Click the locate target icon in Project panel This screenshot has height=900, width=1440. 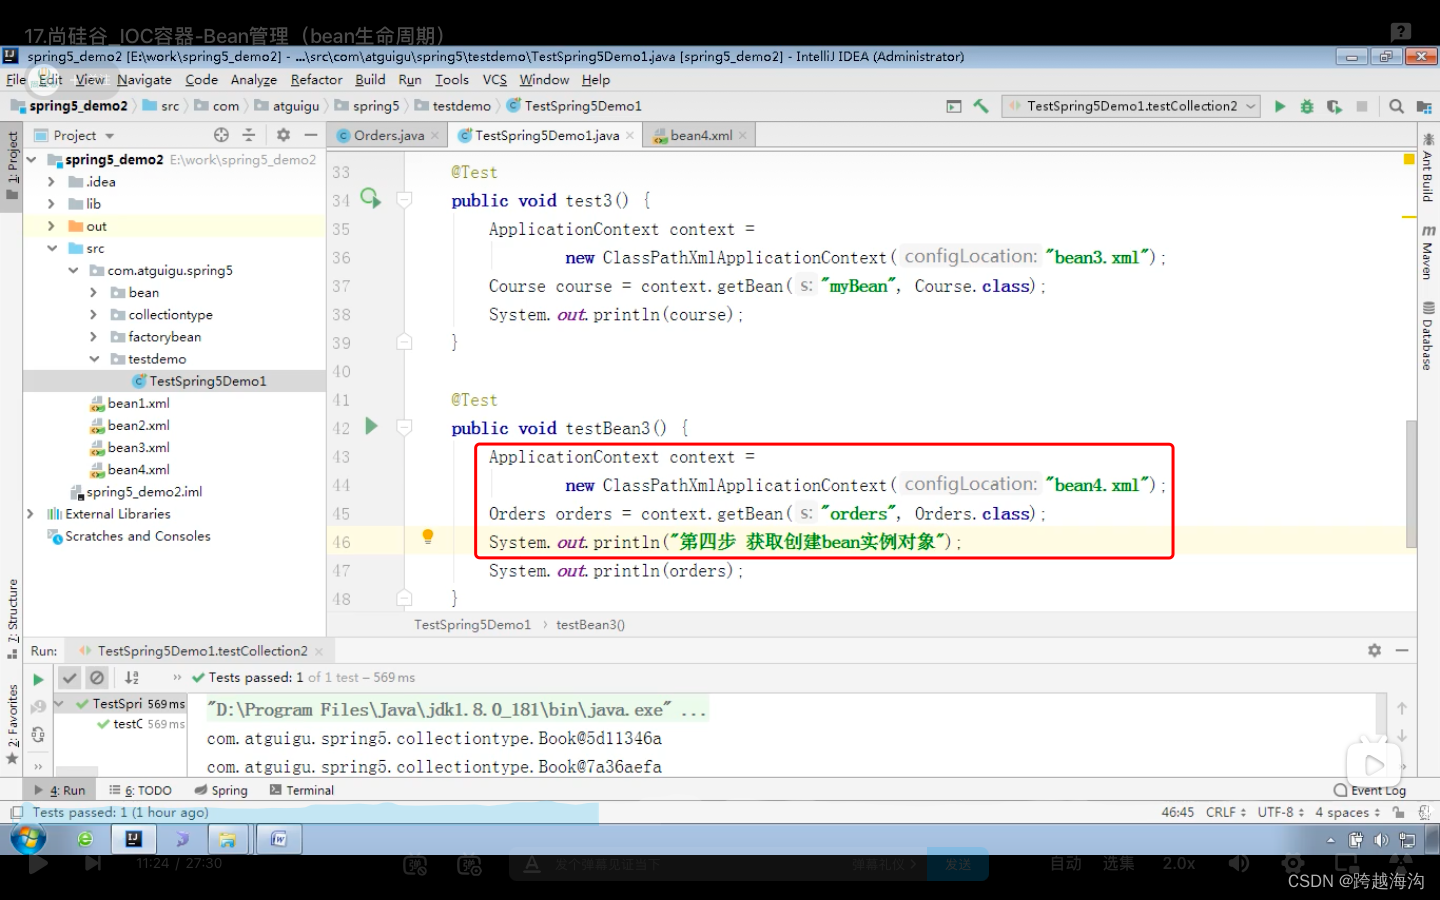(221, 135)
